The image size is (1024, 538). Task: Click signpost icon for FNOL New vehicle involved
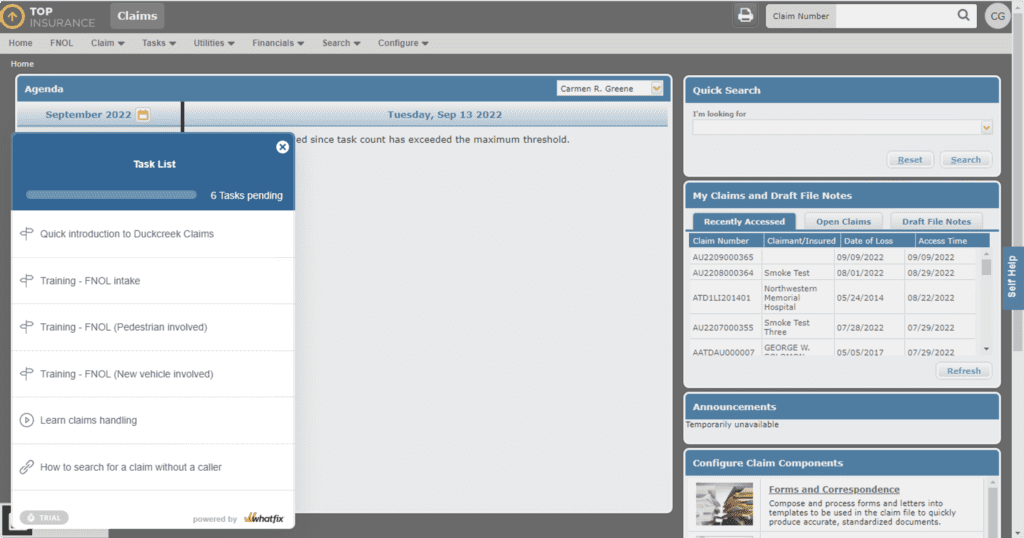point(26,374)
